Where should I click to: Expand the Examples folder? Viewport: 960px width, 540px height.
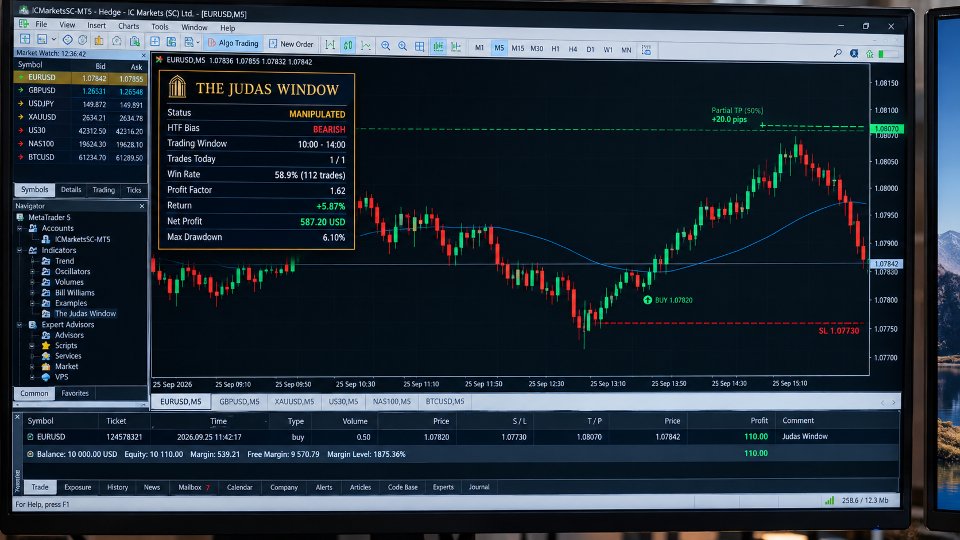[32, 303]
